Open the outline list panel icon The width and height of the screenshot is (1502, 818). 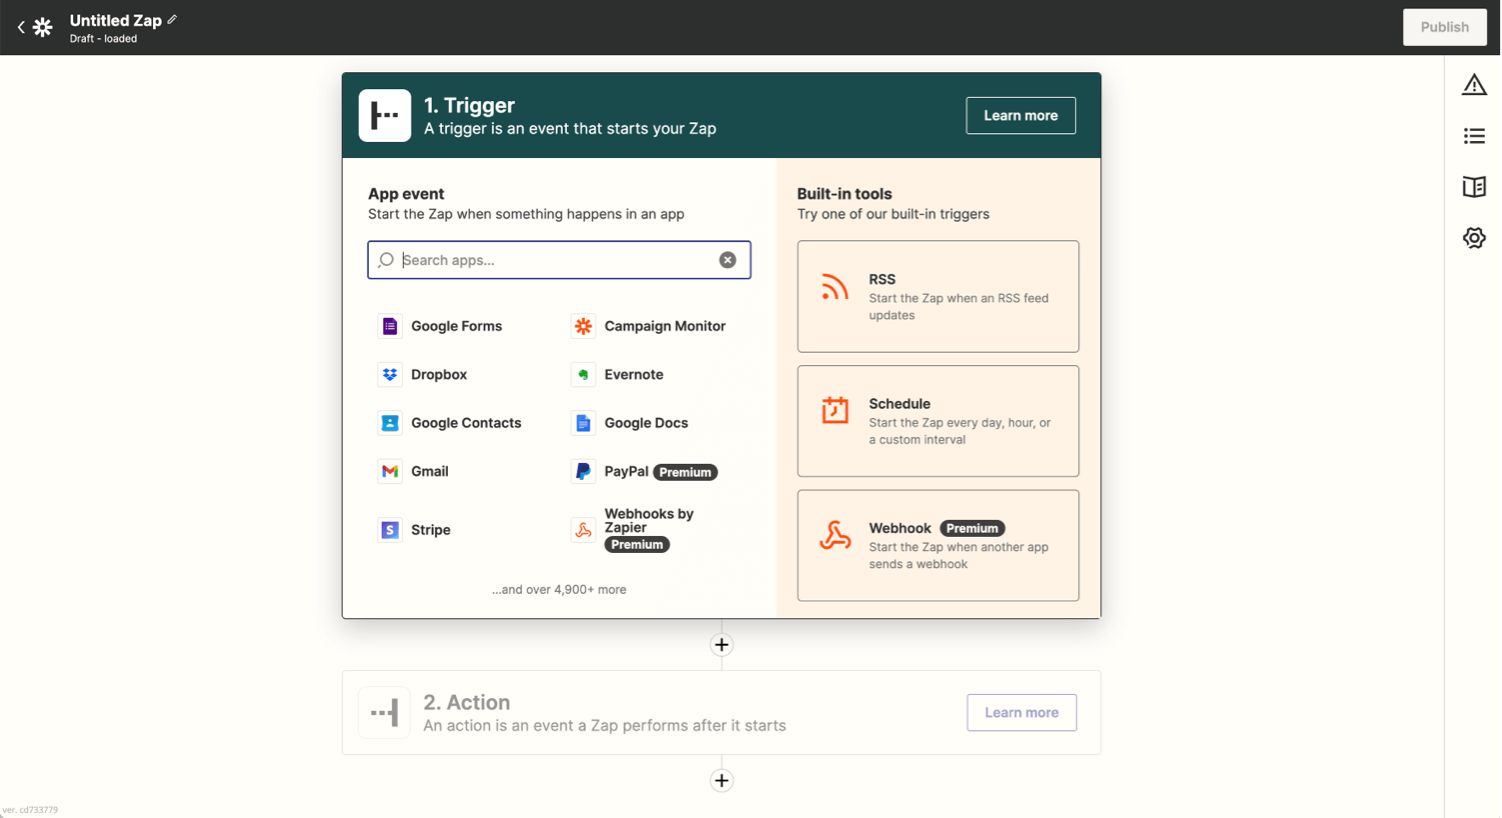pos(1474,136)
